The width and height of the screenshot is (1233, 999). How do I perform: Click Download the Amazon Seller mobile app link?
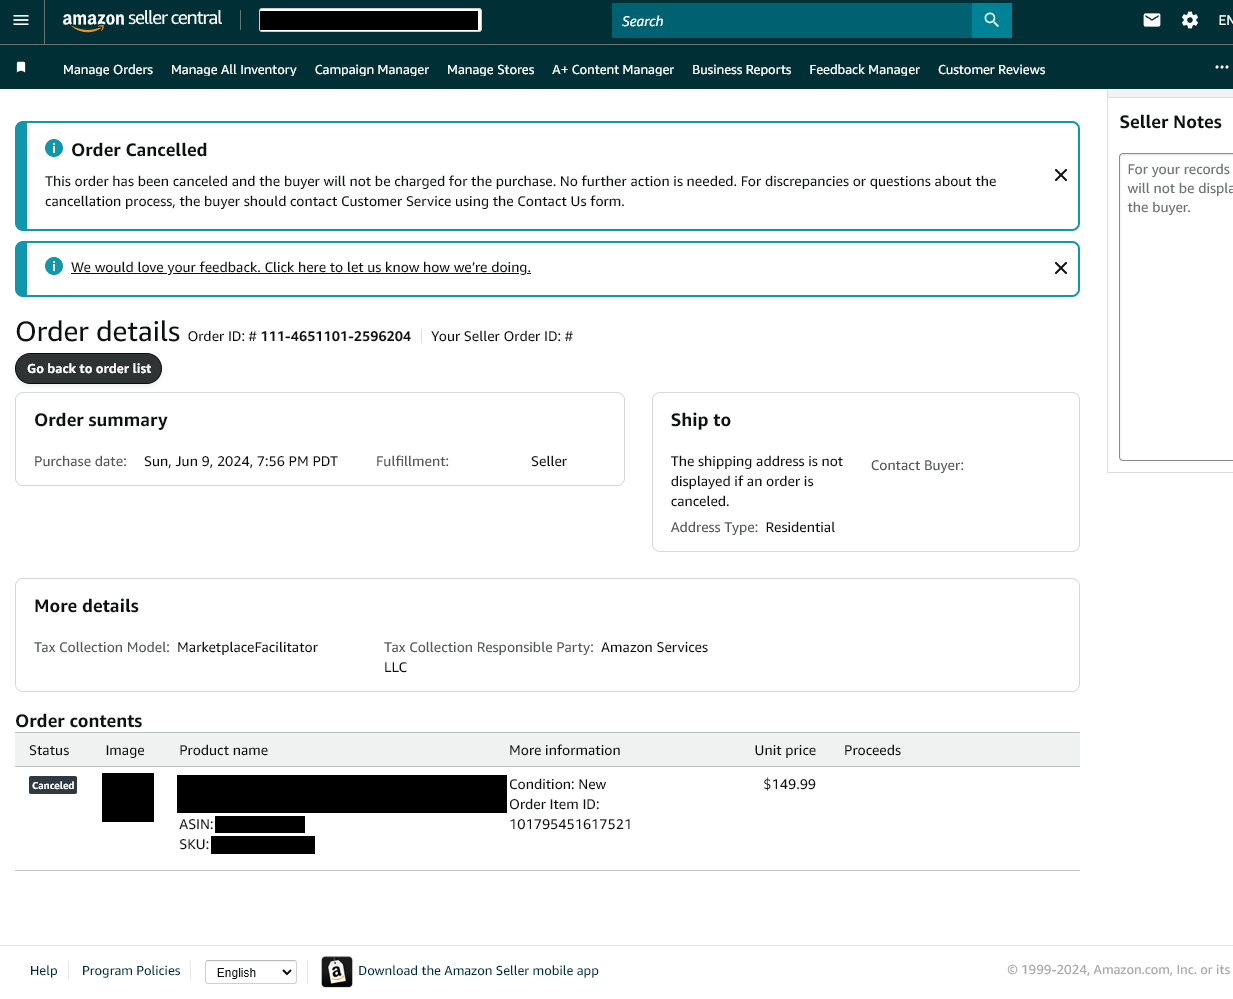pyautogui.click(x=479, y=970)
